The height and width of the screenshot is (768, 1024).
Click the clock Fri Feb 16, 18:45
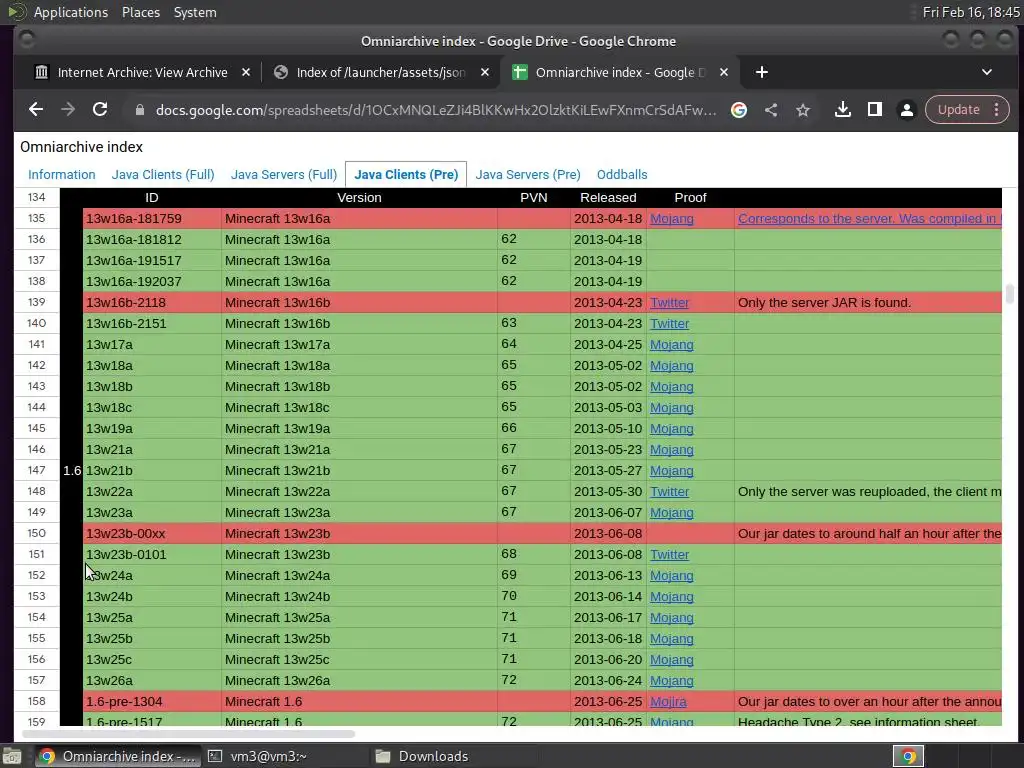pos(970,12)
